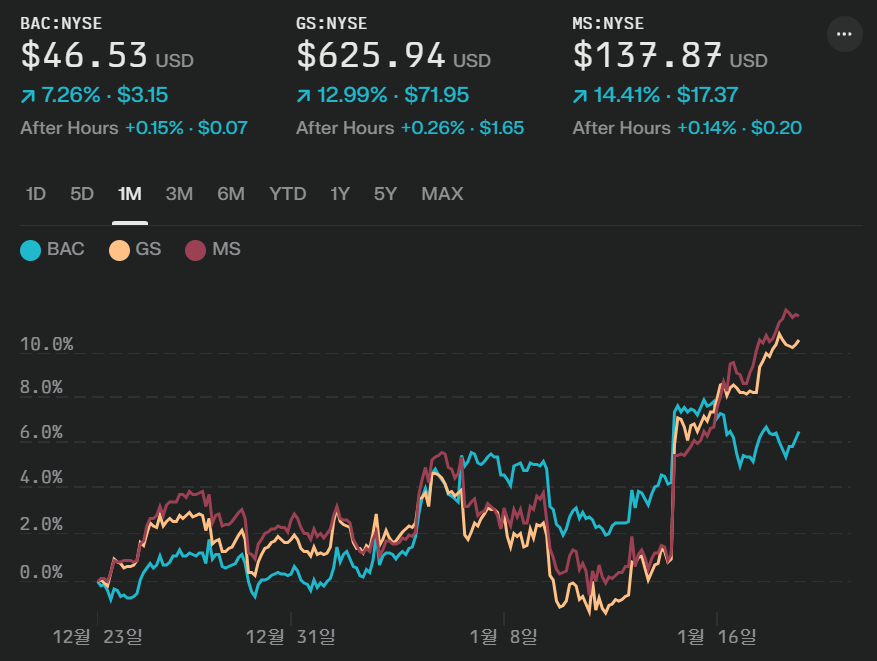Click the 8.0% y-axis label
Image resolution: width=877 pixels, height=661 pixels.
[41, 387]
